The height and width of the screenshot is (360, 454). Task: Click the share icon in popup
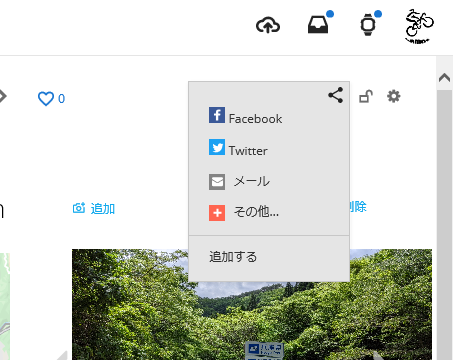click(x=335, y=95)
